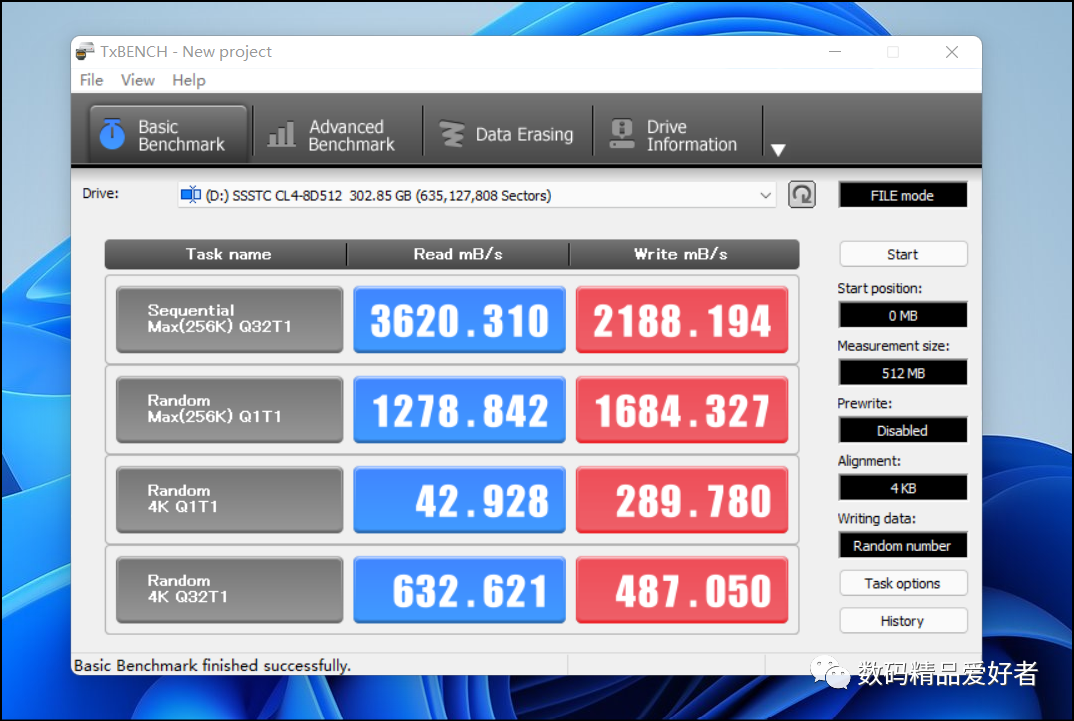The width and height of the screenshot is (1074, 721).
Task: Open the View menu
Action: (x=138, y=80)
